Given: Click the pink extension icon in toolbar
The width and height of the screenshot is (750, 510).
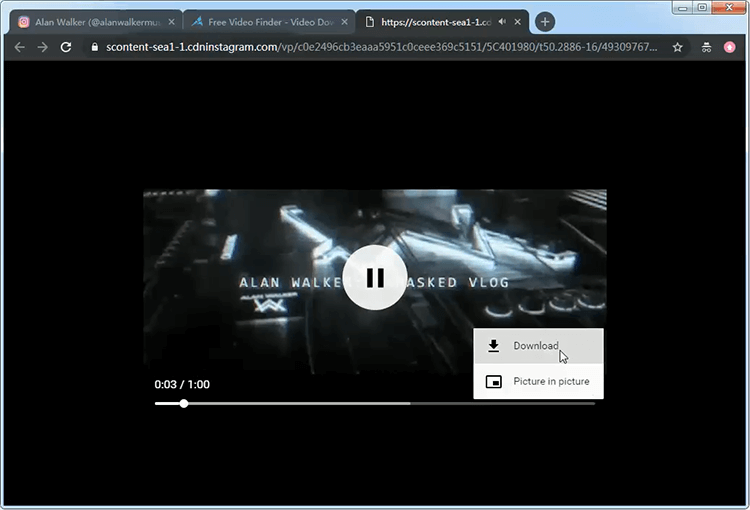Looking at the screenshot, I should (729, 47).
